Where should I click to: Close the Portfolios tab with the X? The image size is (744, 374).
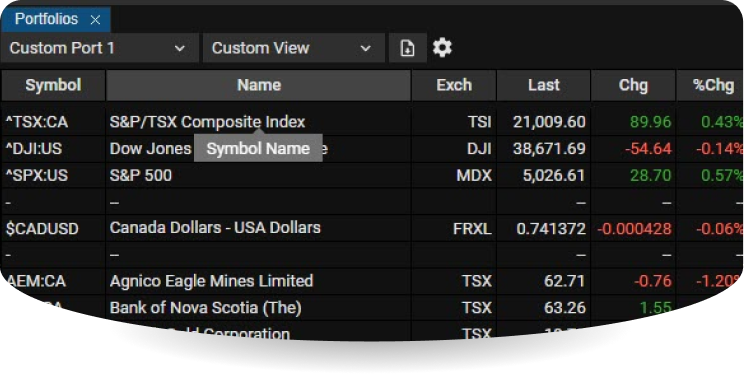95,20
